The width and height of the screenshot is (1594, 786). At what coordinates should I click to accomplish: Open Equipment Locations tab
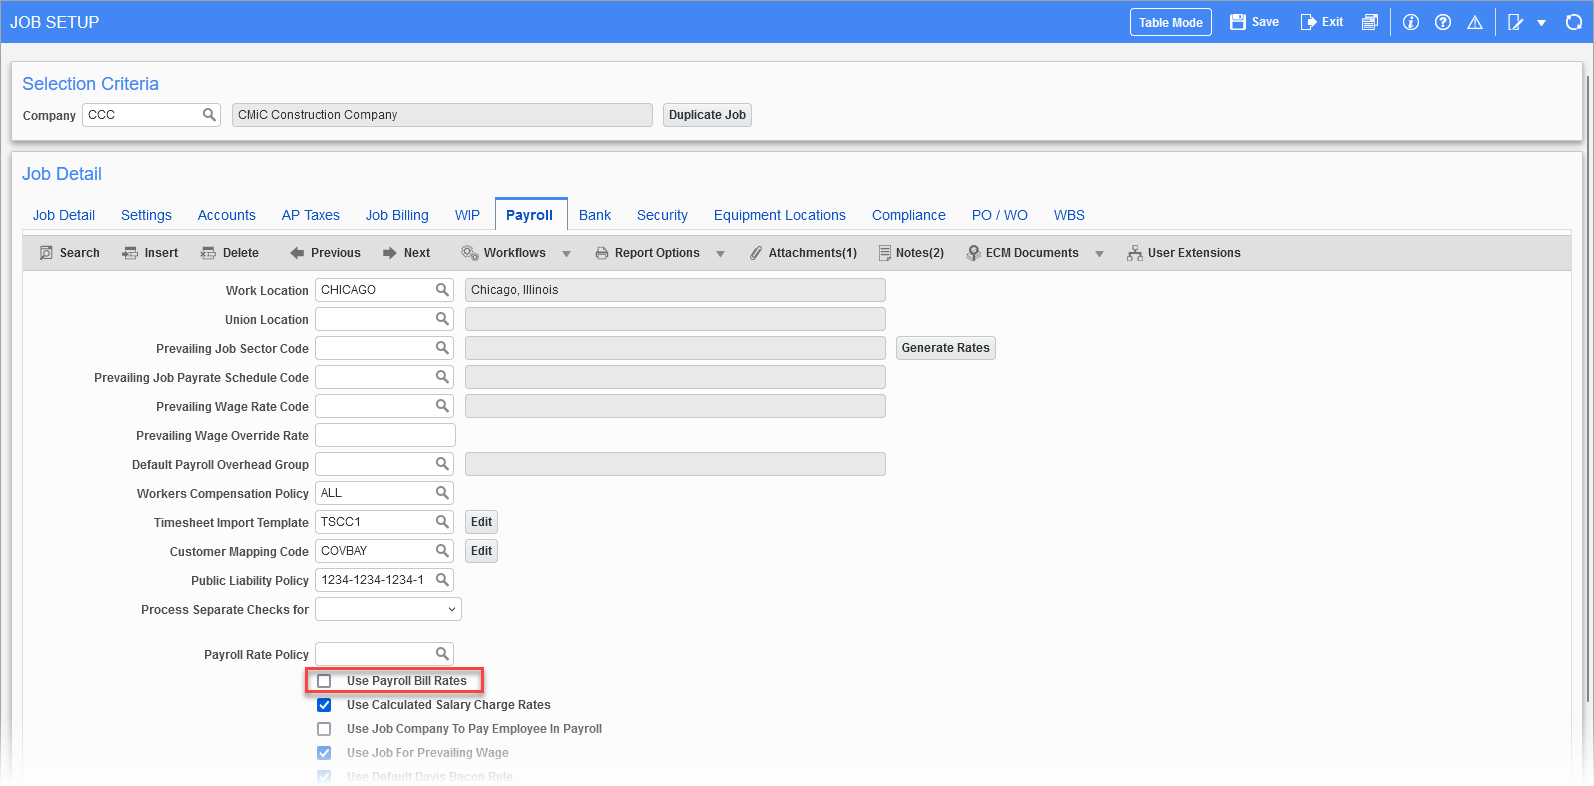[x=780, y=215]
